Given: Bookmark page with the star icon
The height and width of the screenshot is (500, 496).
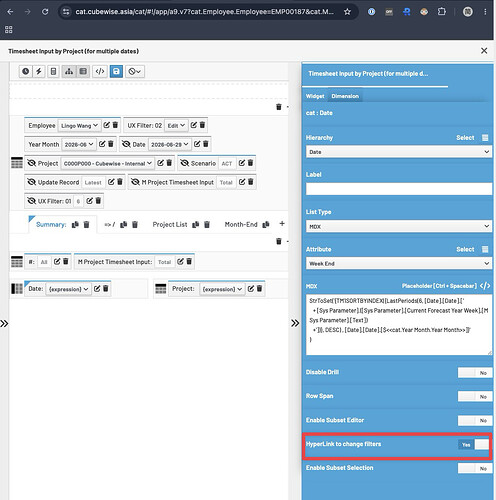Looking at the screenshot, I should tap(347, 12).
